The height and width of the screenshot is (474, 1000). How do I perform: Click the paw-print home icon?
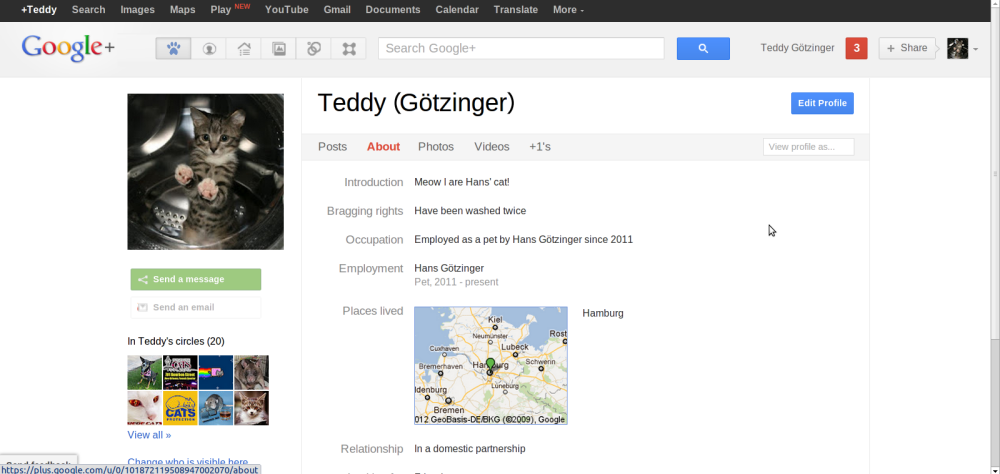click(x=173, y=48)
